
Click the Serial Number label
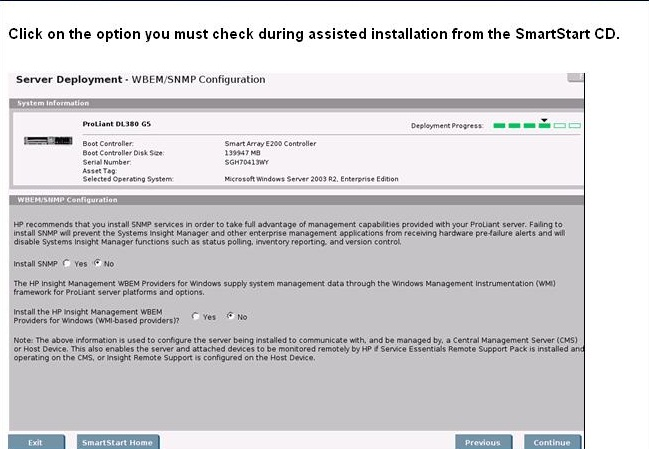point(107,162)
